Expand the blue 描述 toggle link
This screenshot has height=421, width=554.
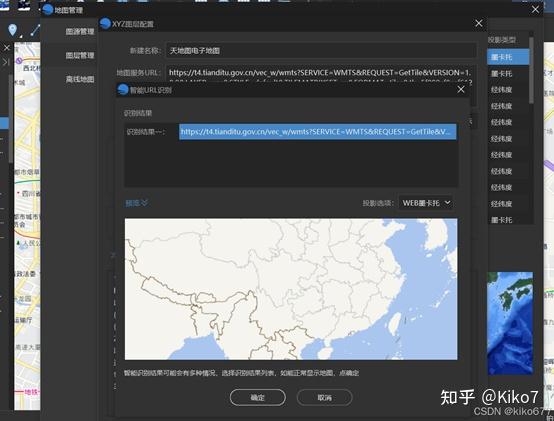pyautogui.click(x=136, y=203)
